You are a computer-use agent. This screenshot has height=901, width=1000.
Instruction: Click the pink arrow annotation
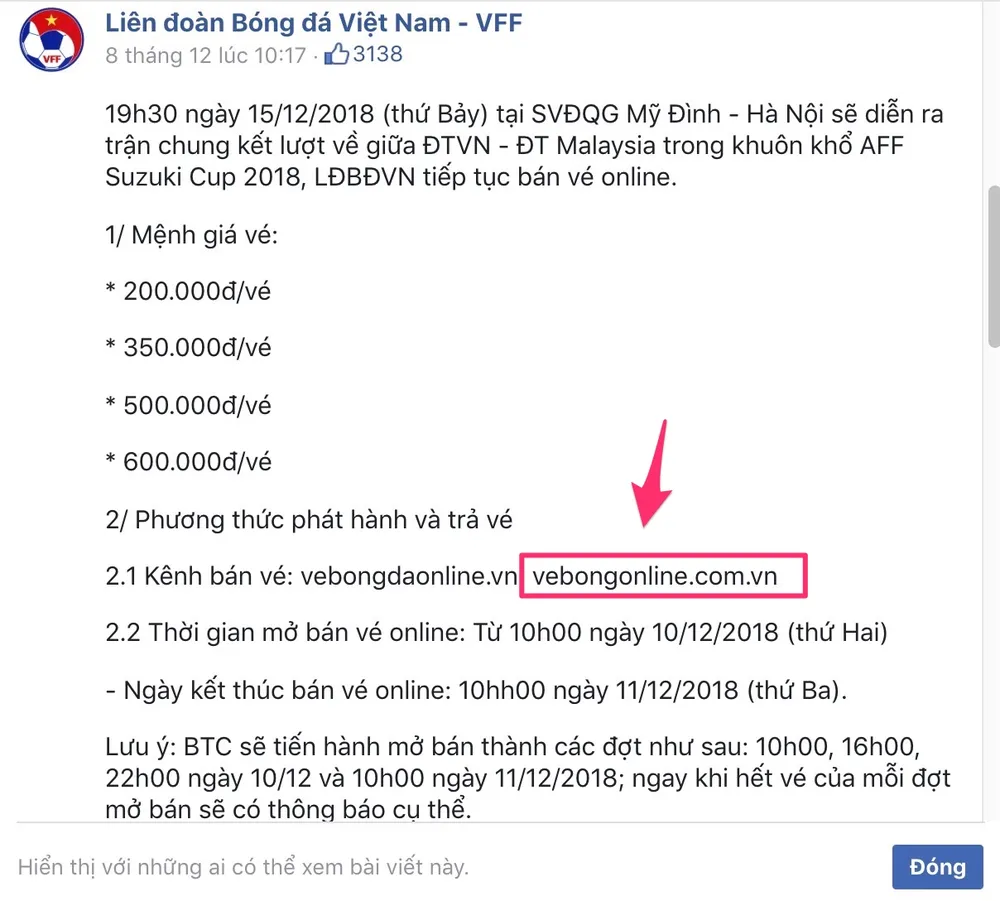(x=653, y=474)
